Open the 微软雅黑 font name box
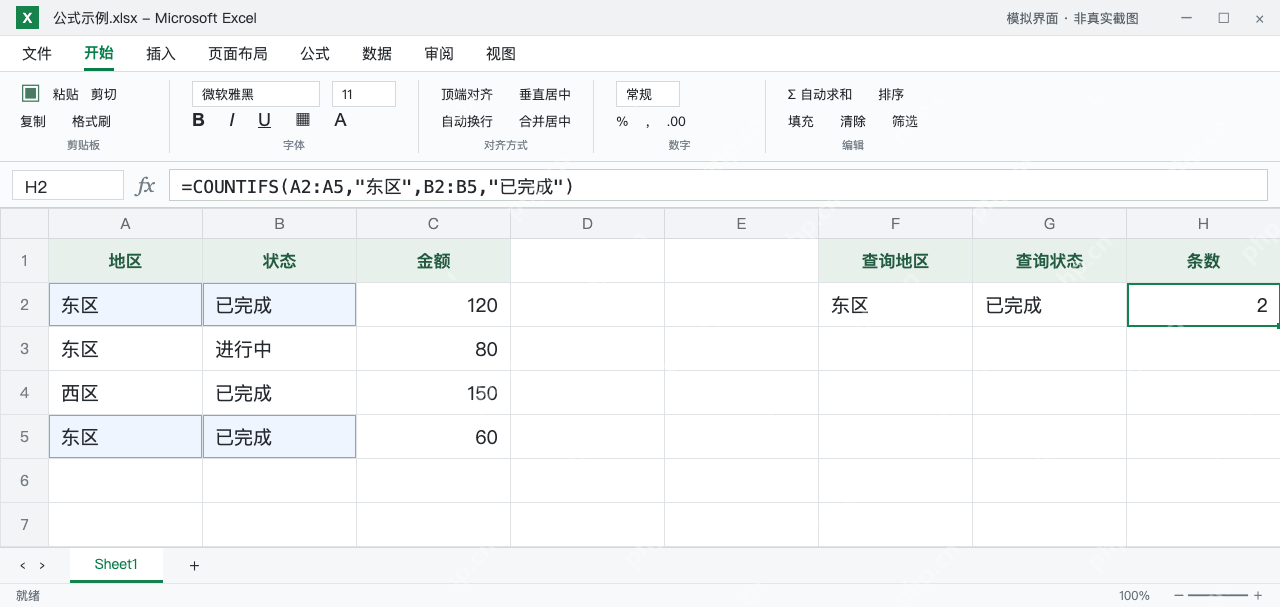Screen dimensions: 1280x608 [x=256, y=94]
